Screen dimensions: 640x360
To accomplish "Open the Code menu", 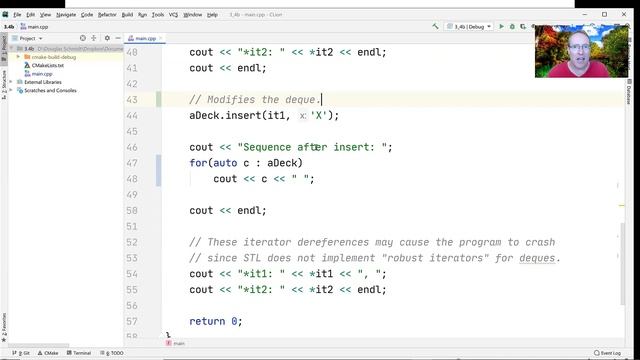I will click(87, 14).
